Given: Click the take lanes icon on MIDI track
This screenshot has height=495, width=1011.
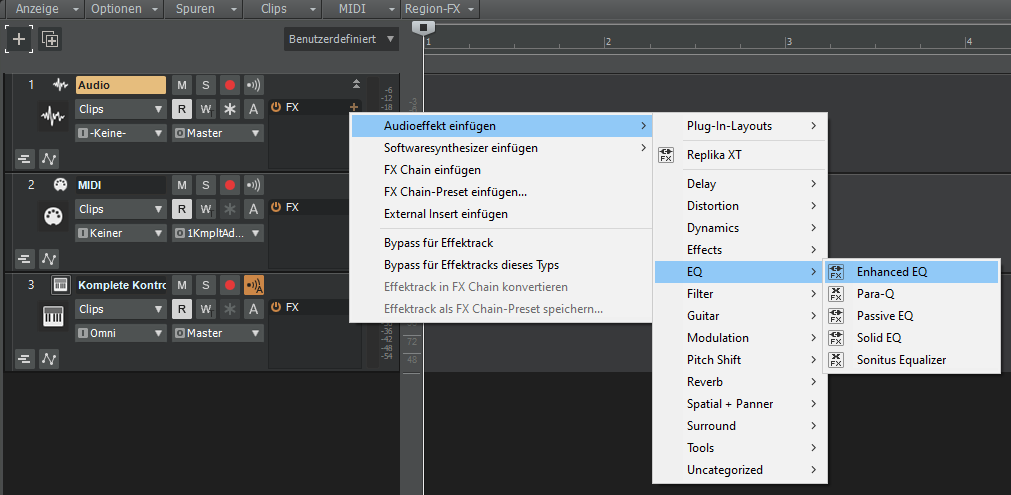Looking at the screenshot, I should (25, 259).
